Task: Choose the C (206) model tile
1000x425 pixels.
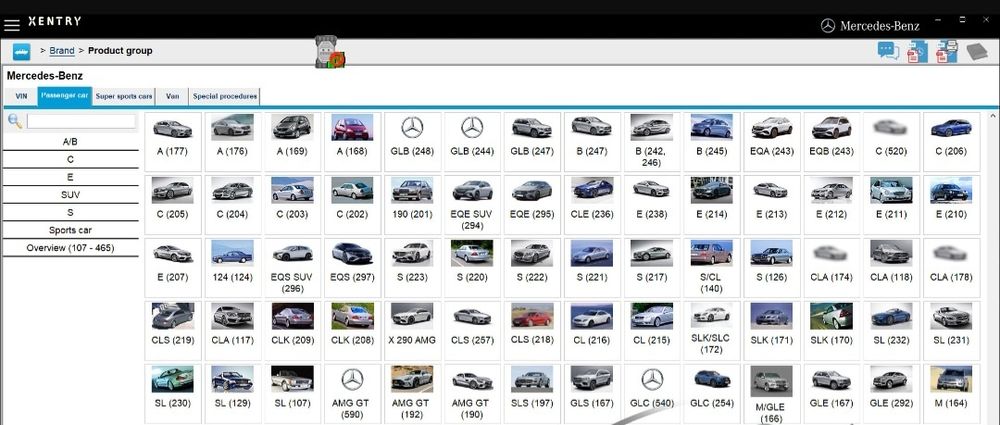Action: coord(952,141)
